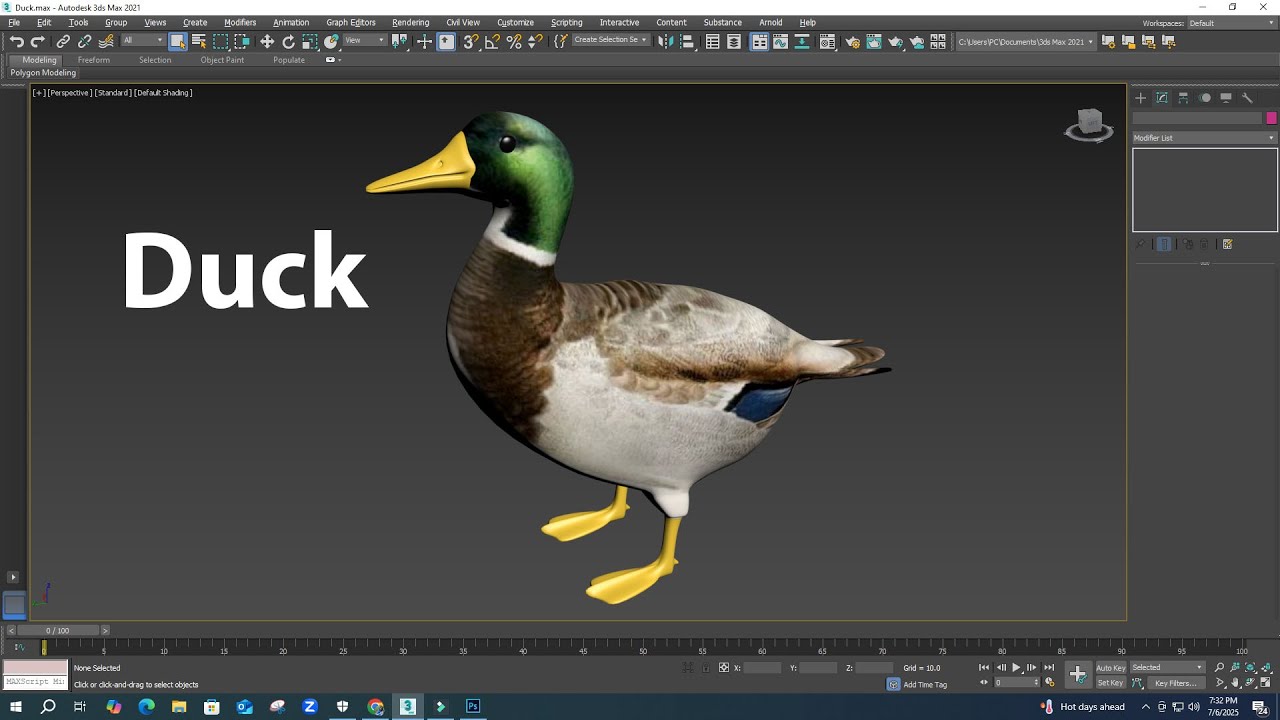Screen dimensions: 1280x720
Task: Open the project path dropdown
Action: click(1025, 41)
